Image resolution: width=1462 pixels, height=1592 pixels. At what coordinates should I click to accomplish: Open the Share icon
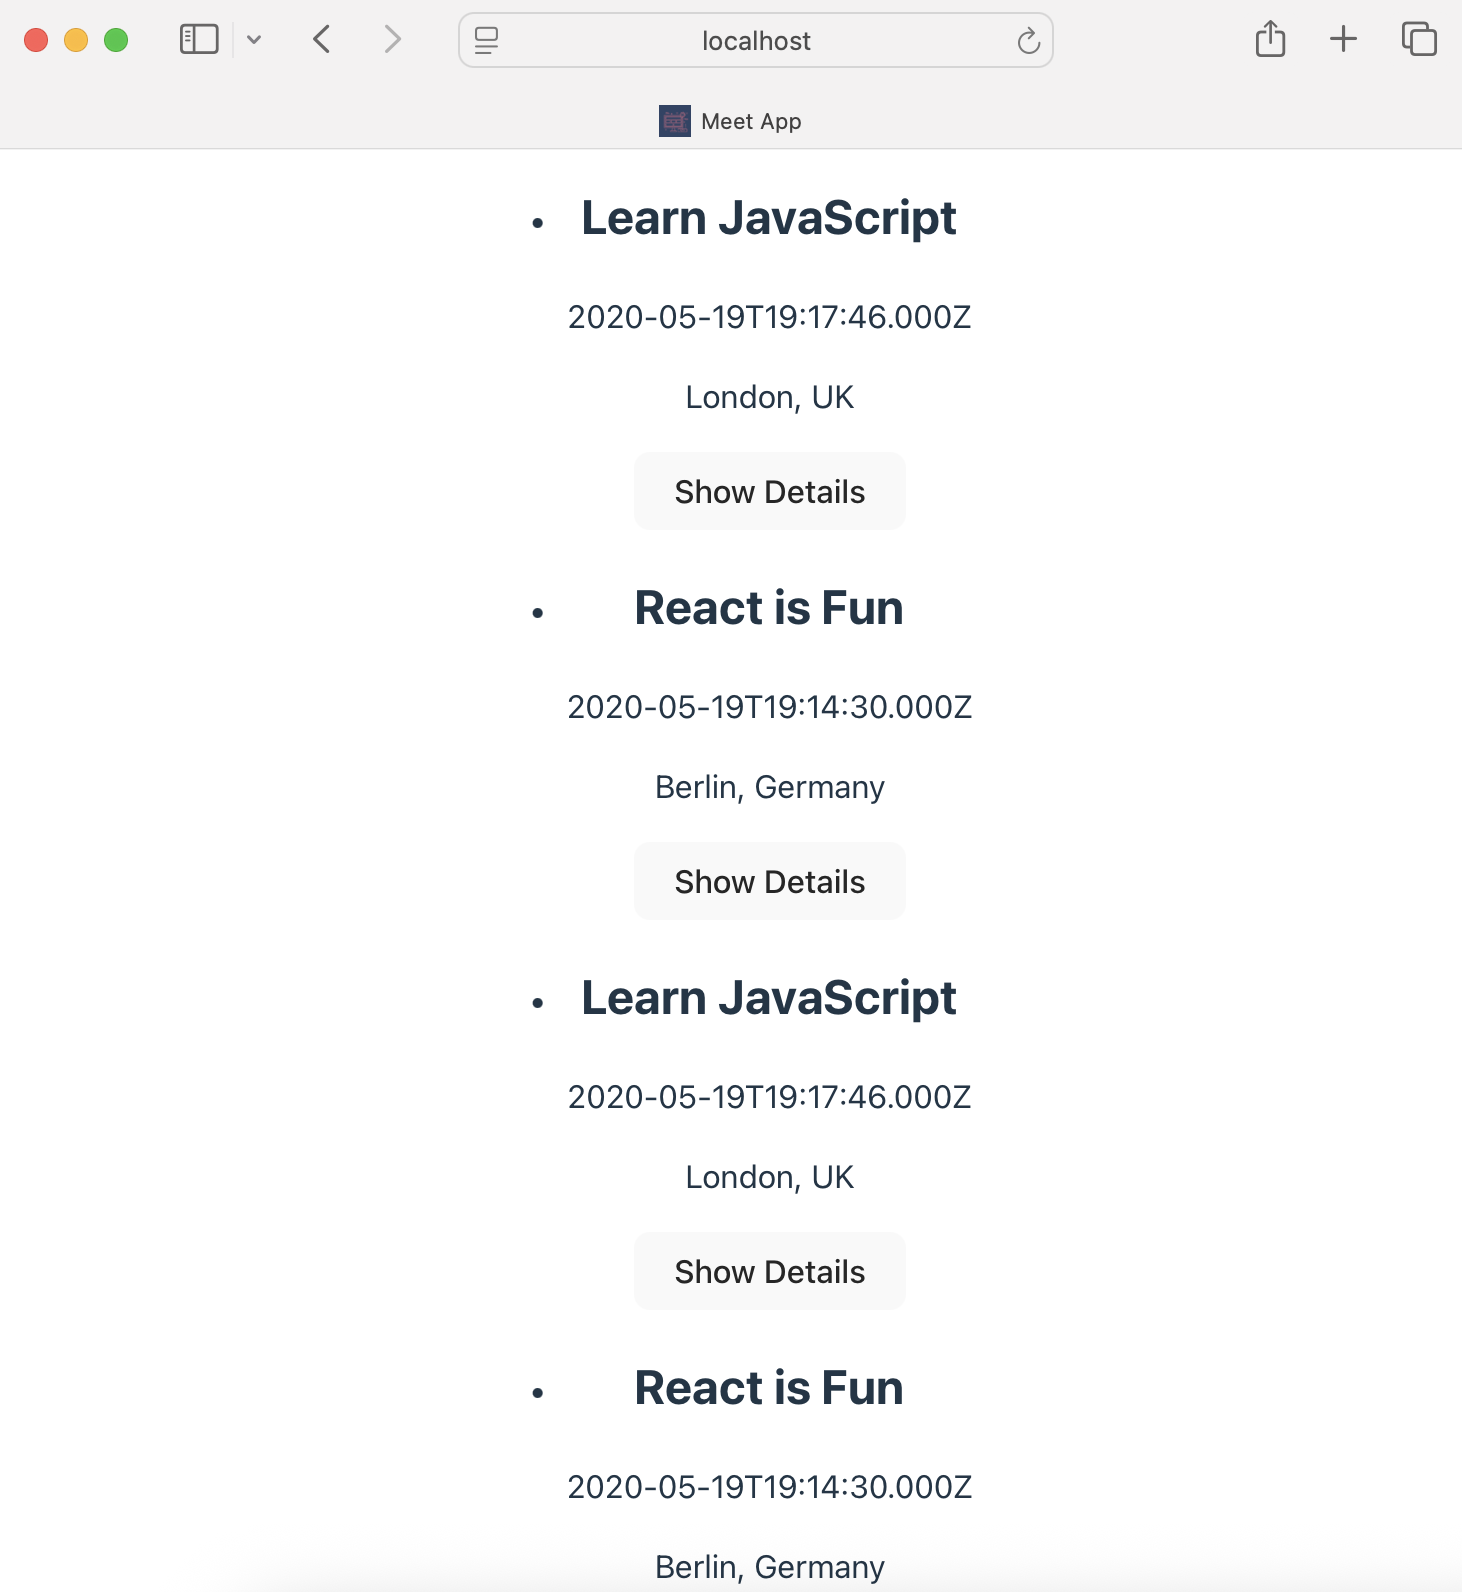point(1270,39)
